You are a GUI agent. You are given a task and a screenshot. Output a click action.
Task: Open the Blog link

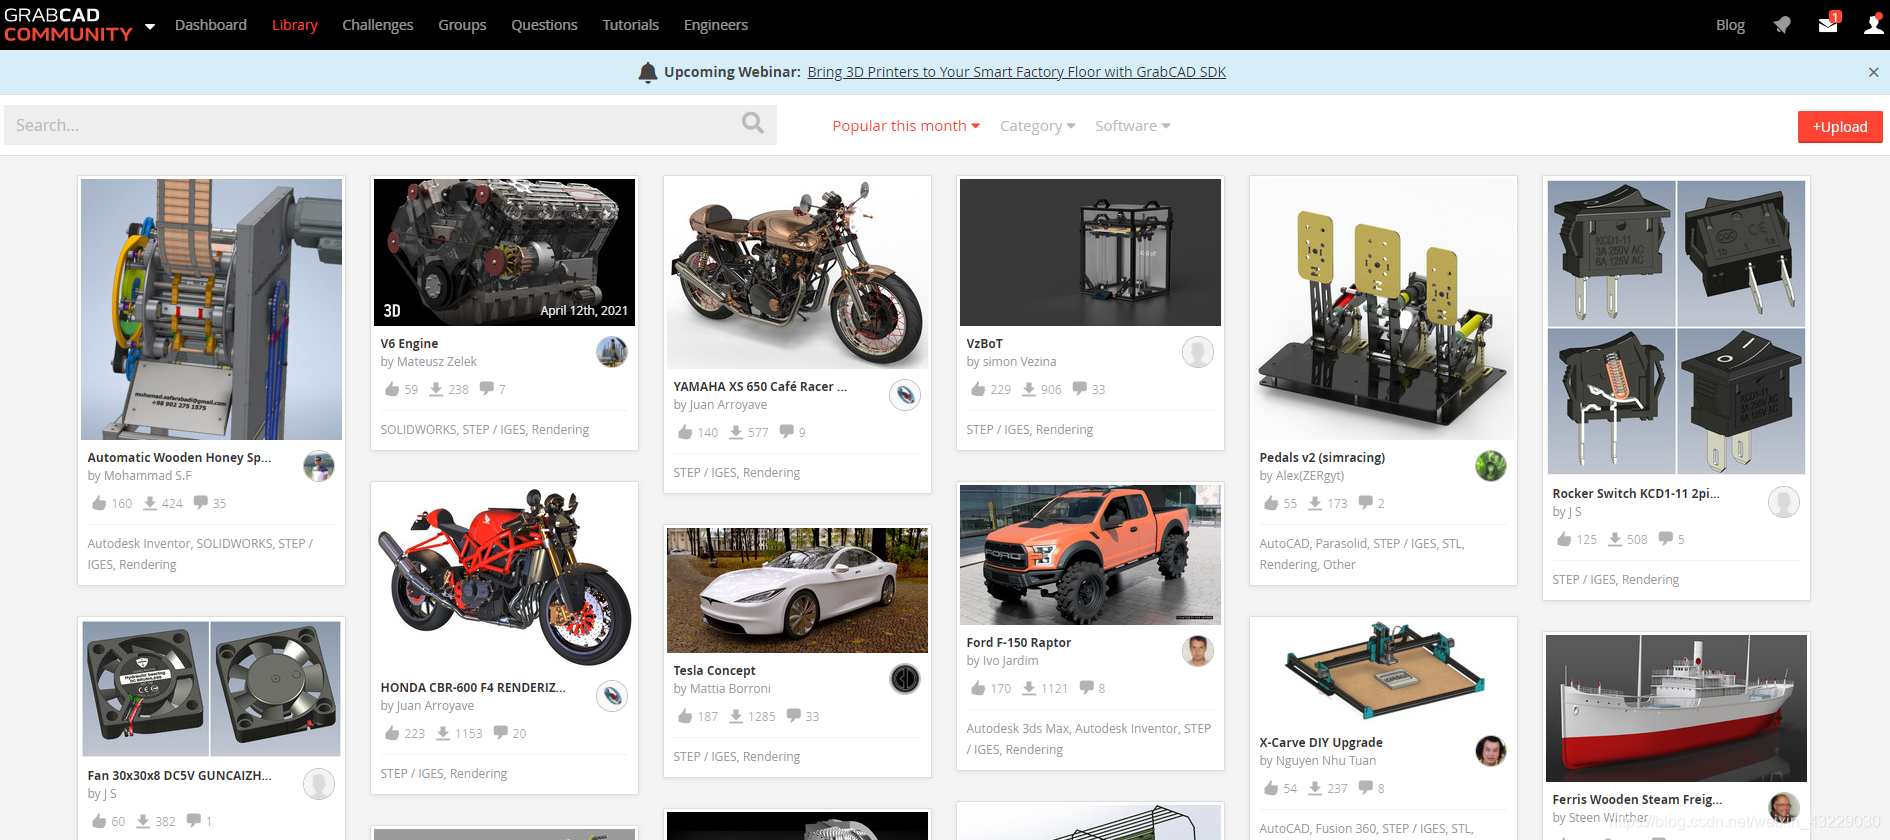coord(1730,25)
